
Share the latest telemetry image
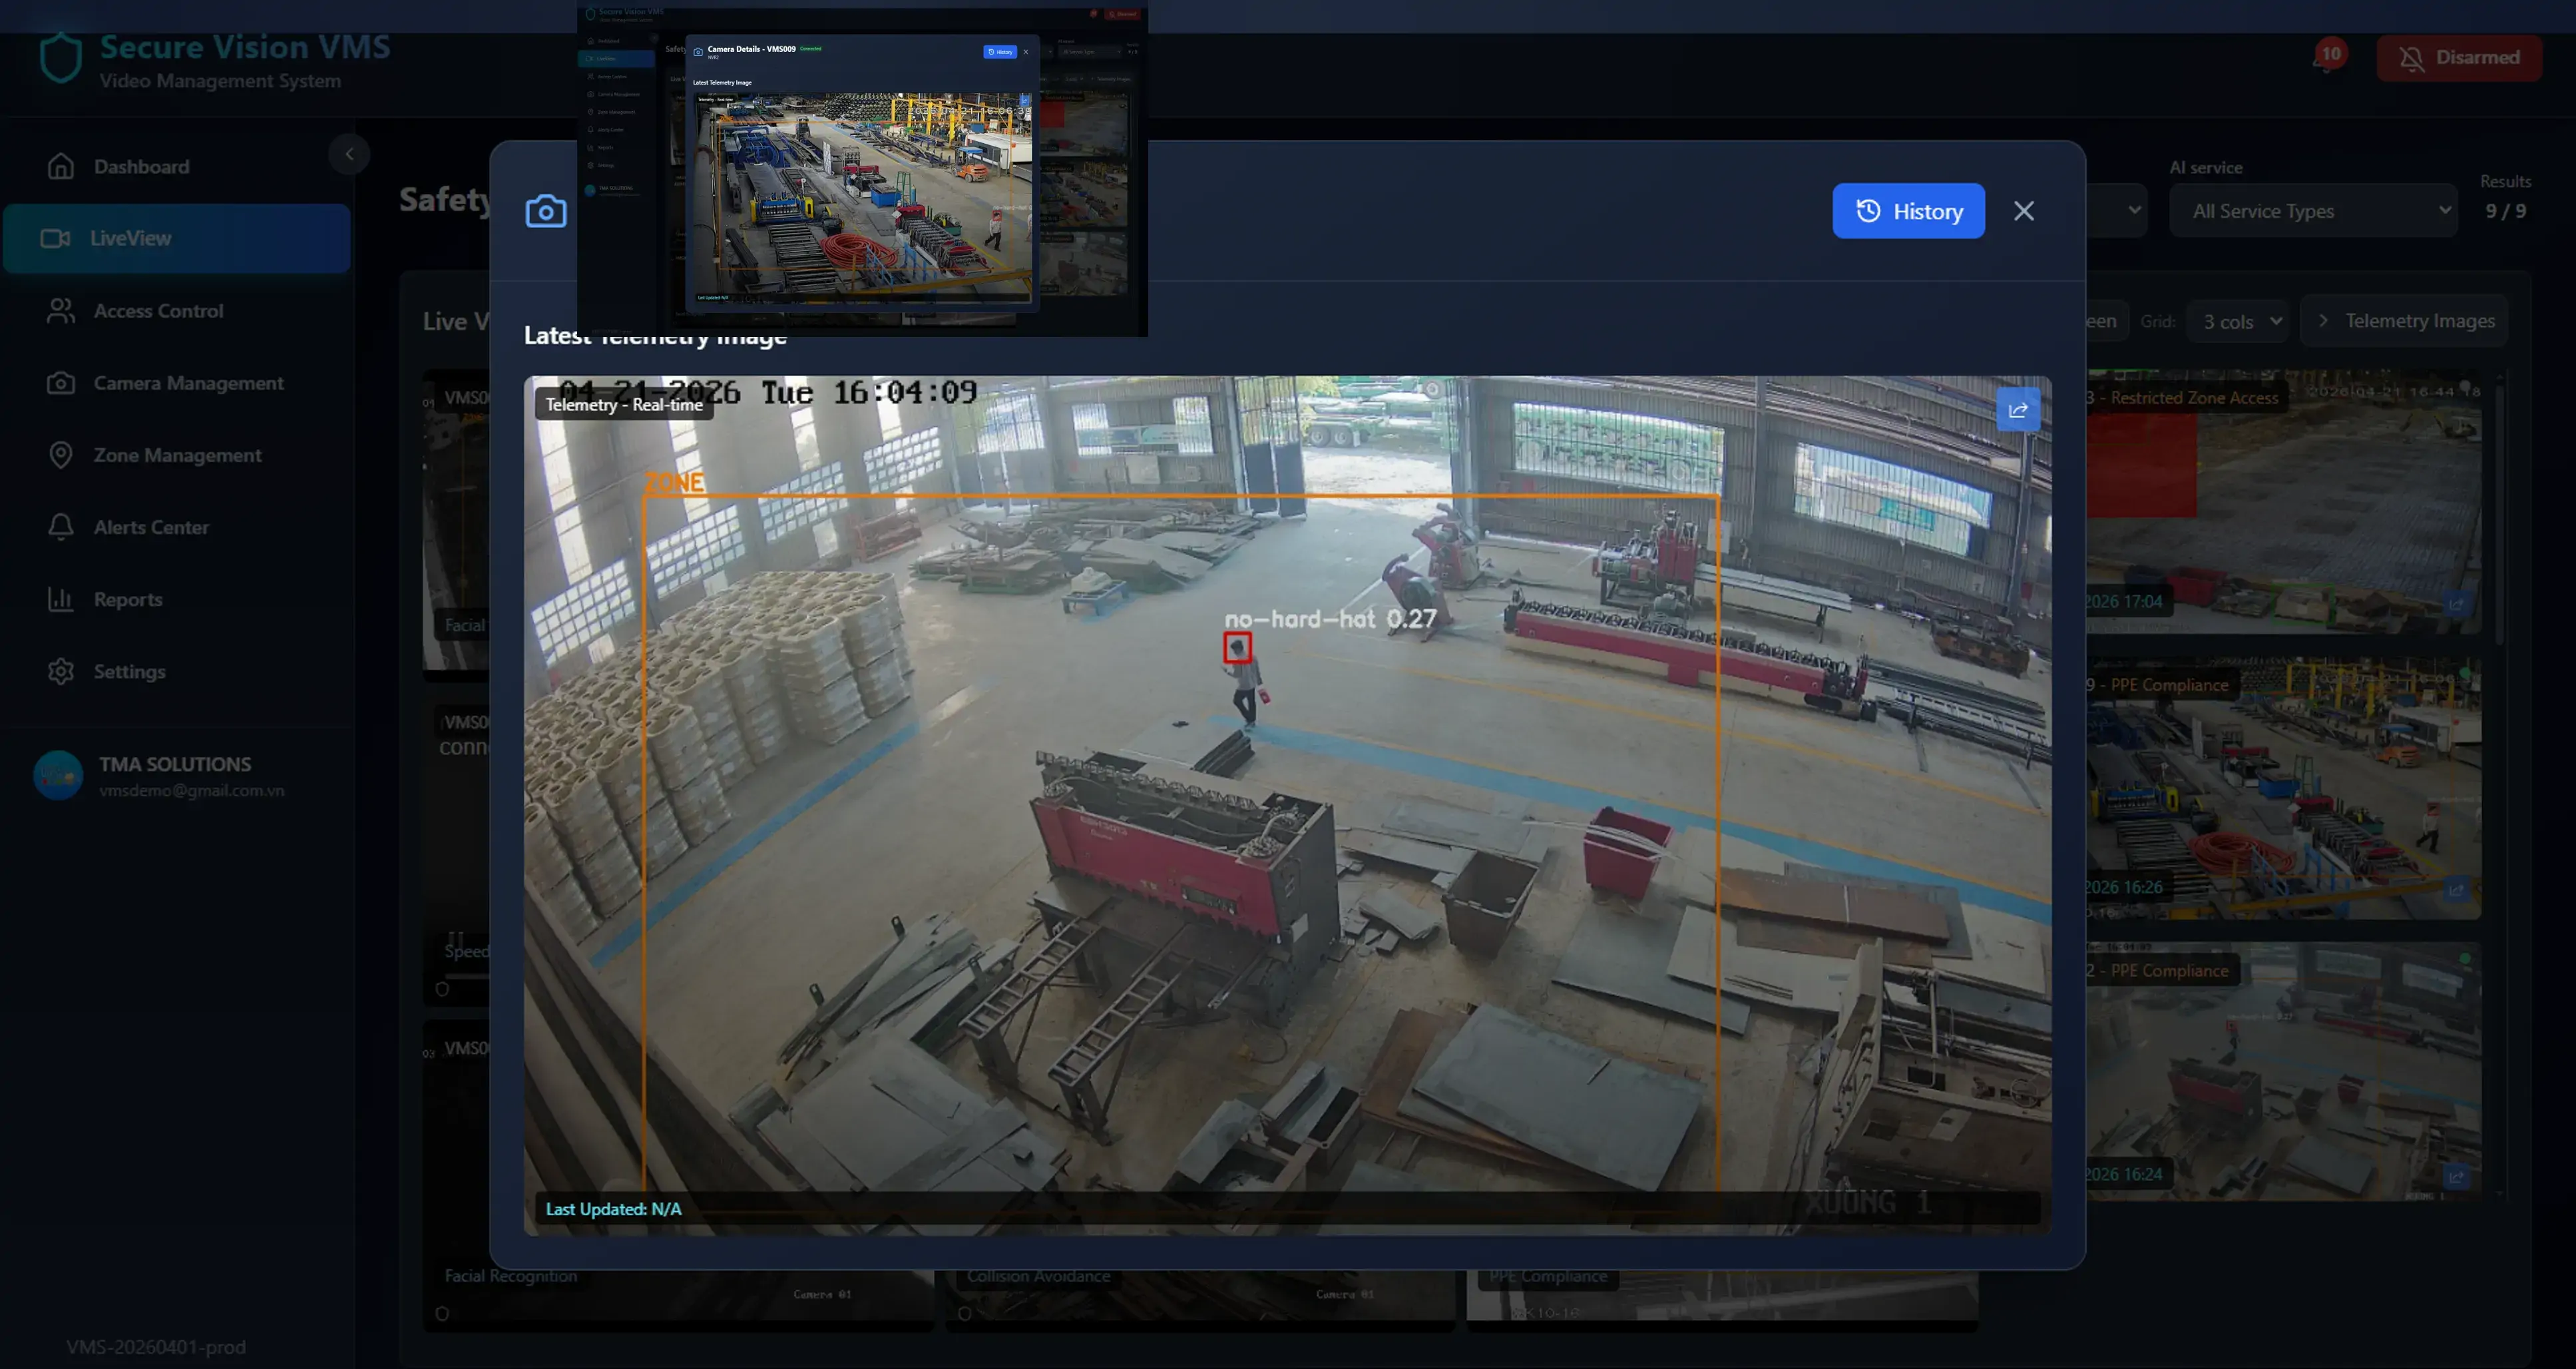click(2018, 410)
